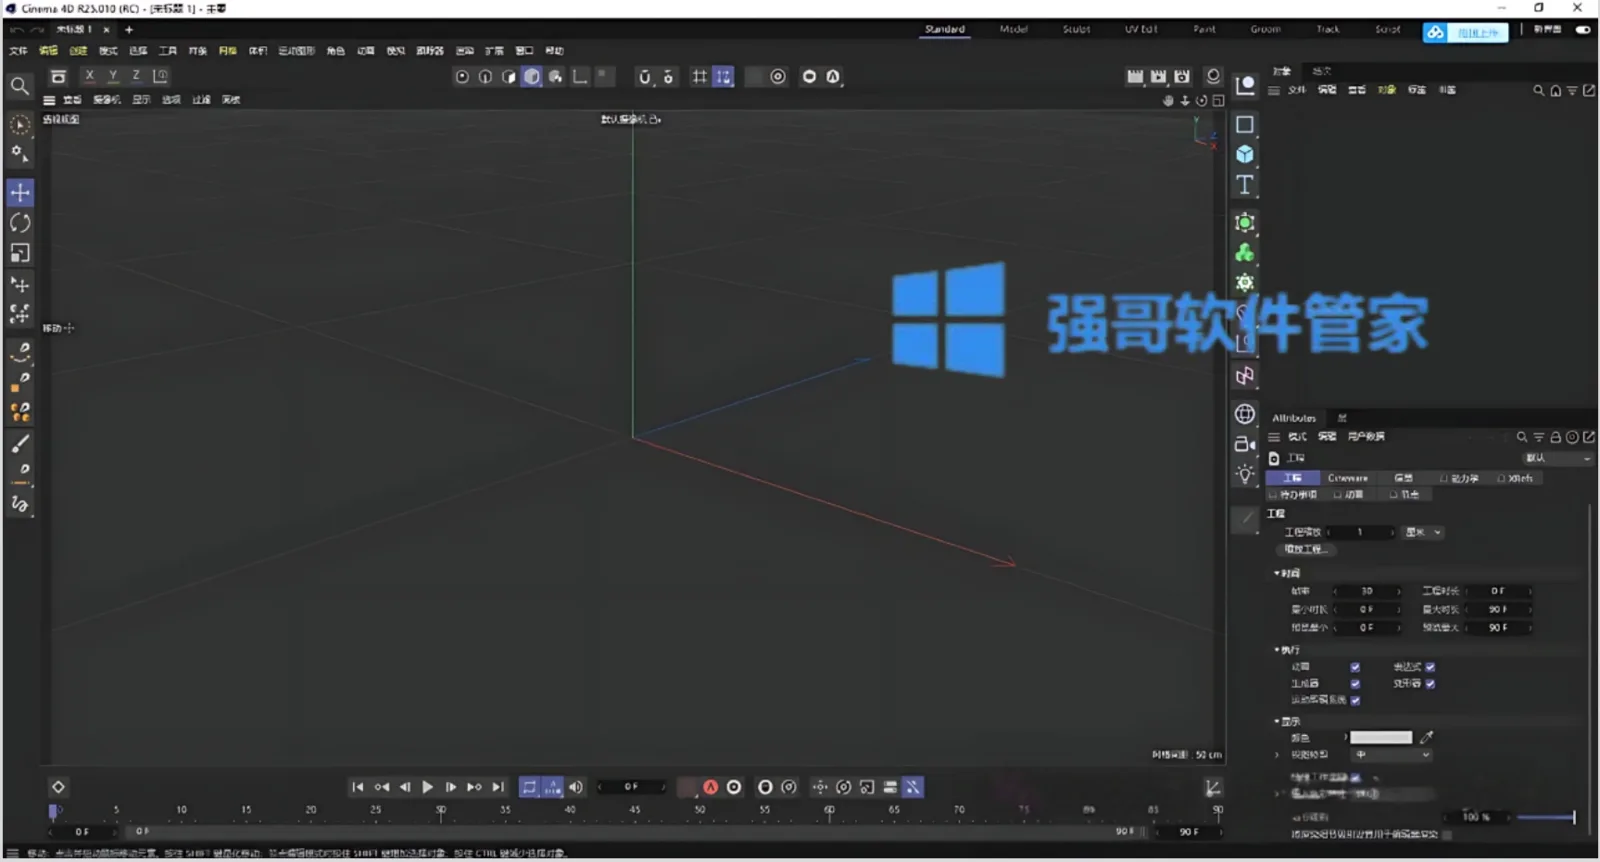Open the 文件 menu in main menu bar
Screen dimensions: 1600x862
tap(18, 51)
